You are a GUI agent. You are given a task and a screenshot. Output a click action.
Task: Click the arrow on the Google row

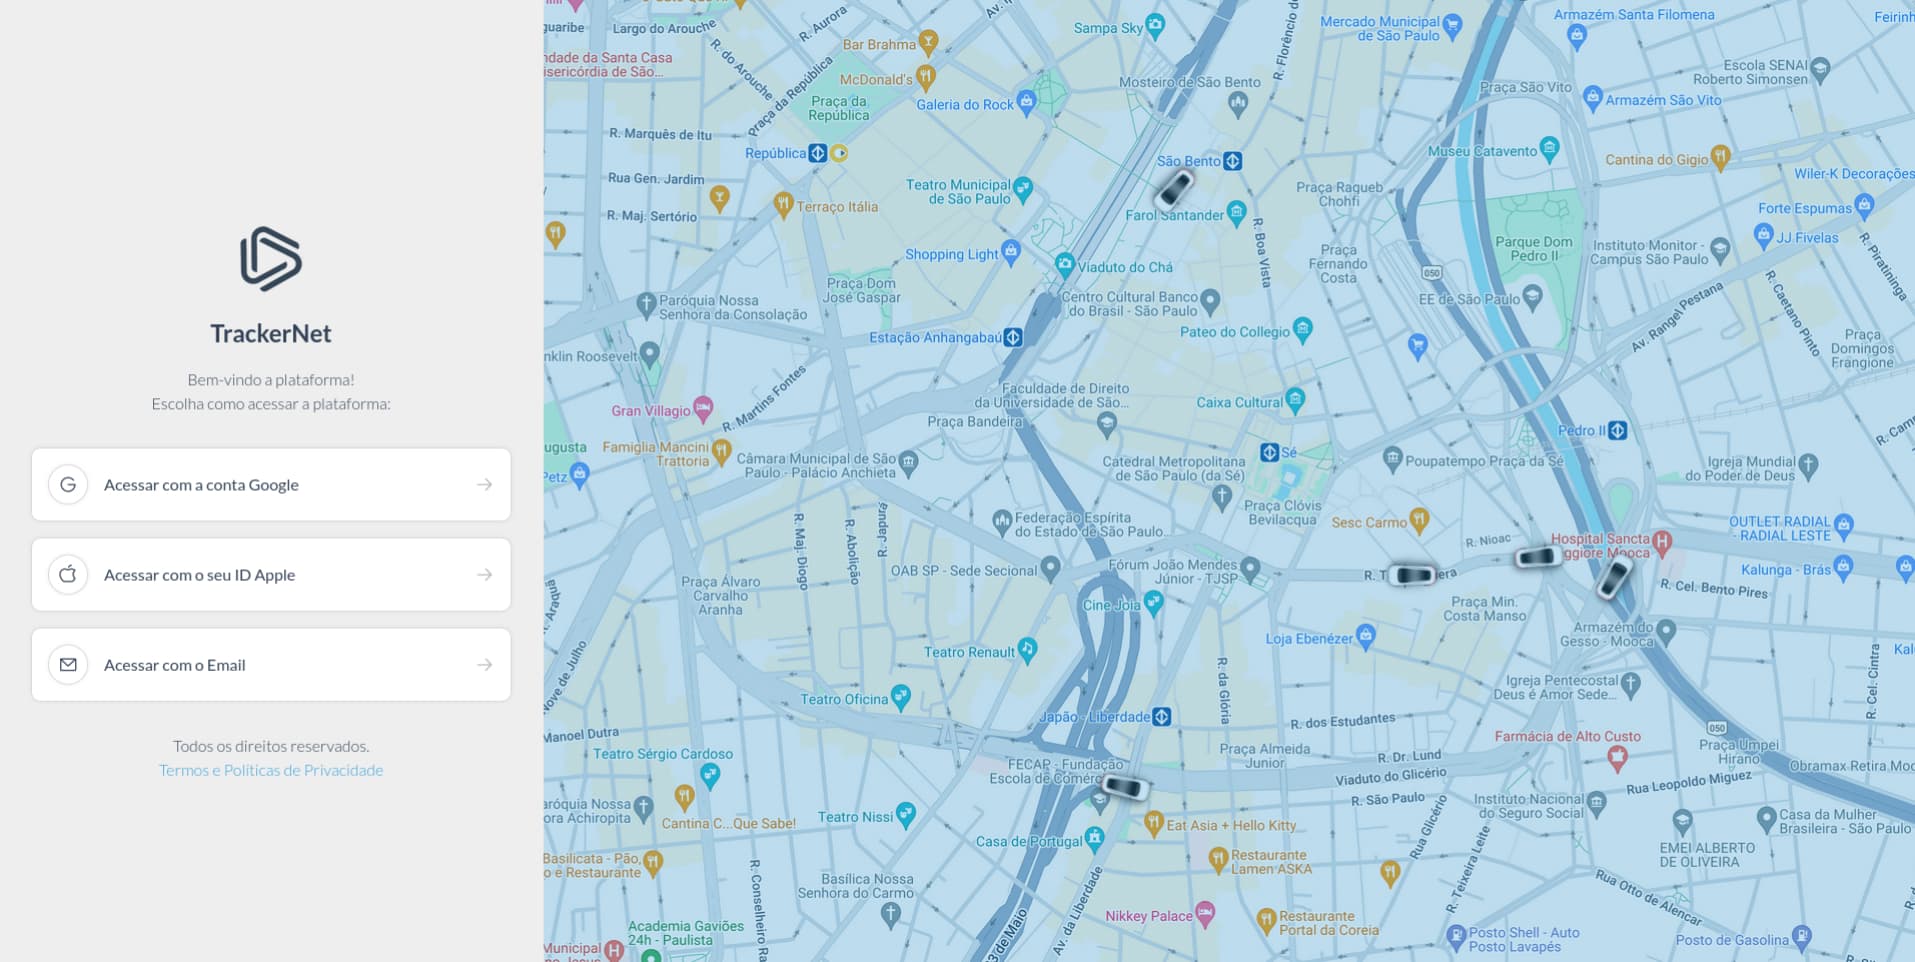pos(484,485)
